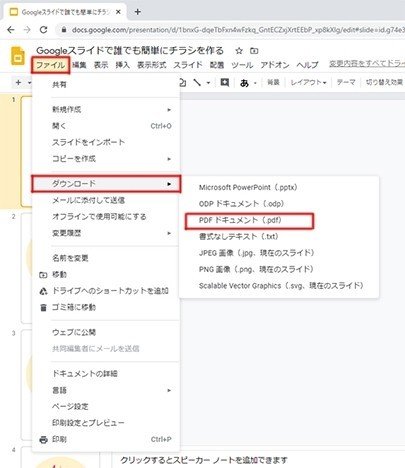Open the ファイル menu
The image size is (405, 468).
tap(50, 65)
